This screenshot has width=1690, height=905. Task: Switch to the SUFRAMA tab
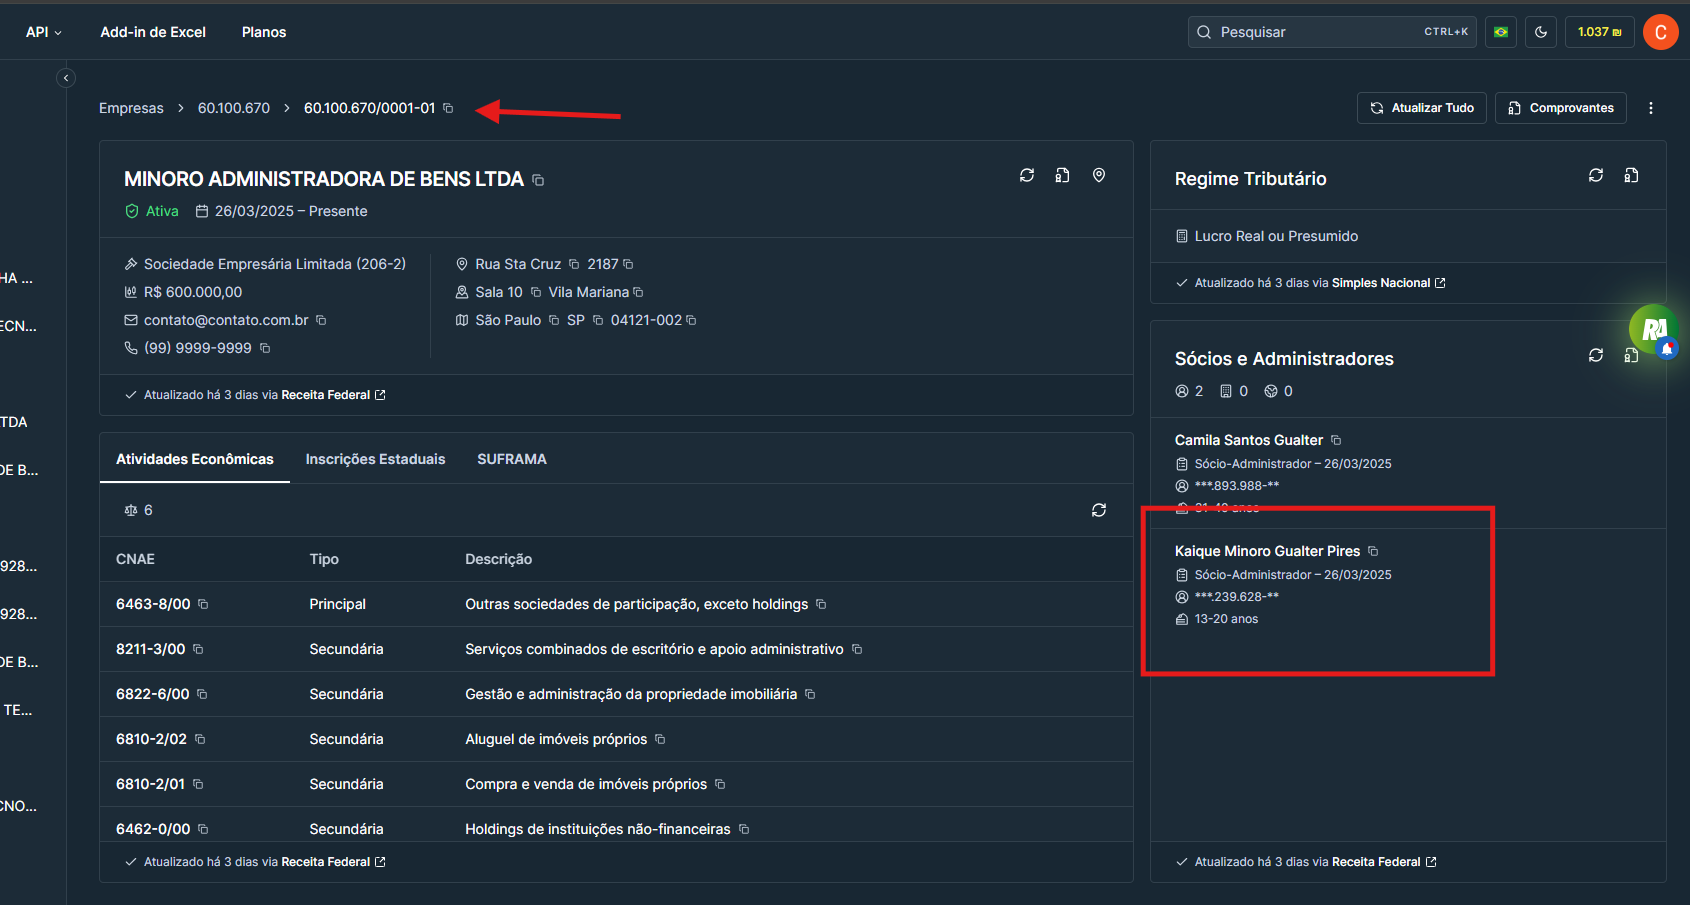[x=512, y=459]
